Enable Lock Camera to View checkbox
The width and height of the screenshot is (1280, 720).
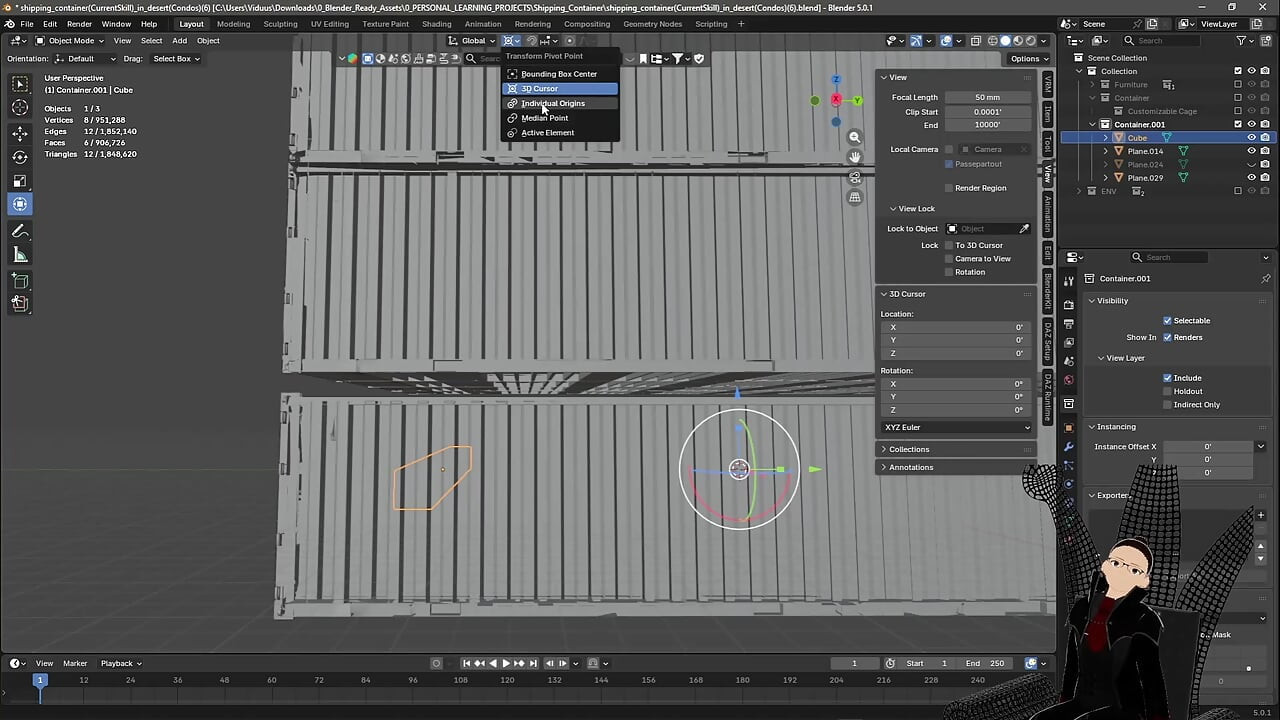(949, 259)
